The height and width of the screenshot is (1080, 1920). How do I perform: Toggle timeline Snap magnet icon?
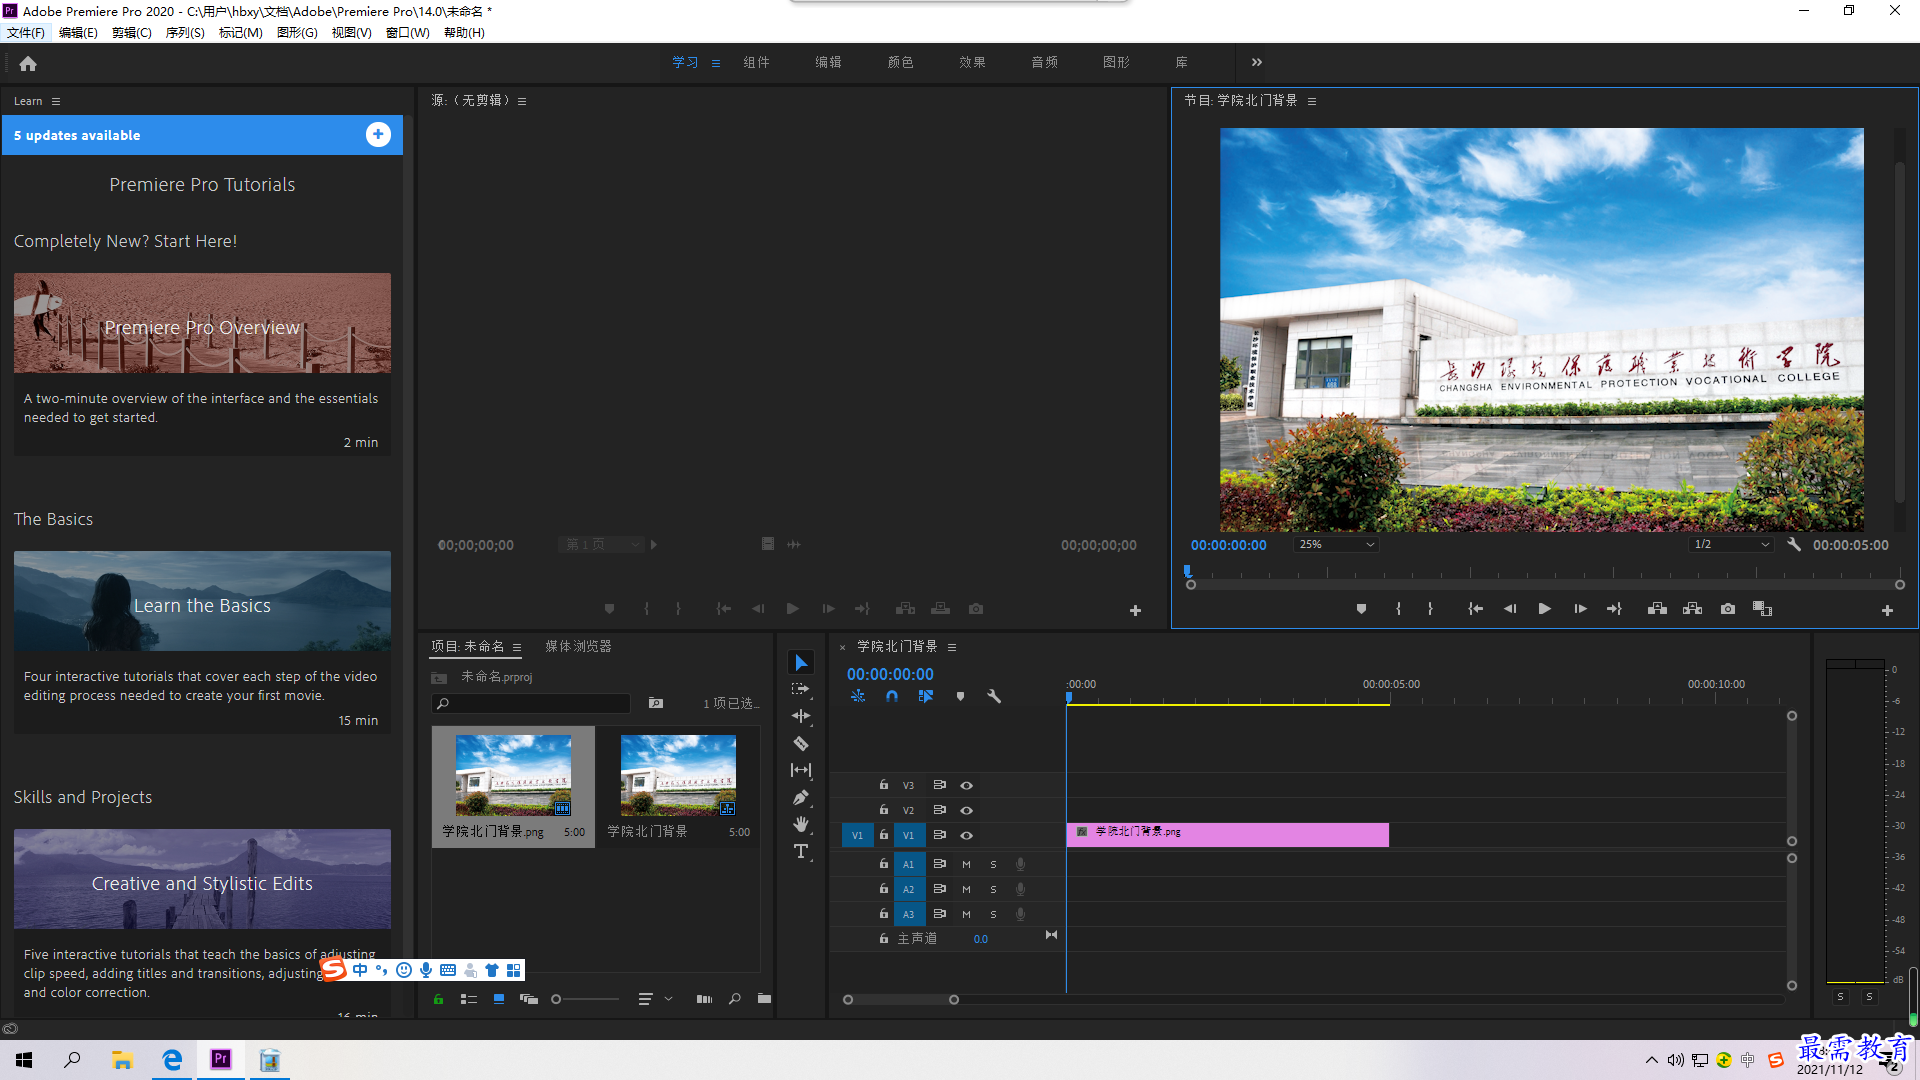click(892, 696)
